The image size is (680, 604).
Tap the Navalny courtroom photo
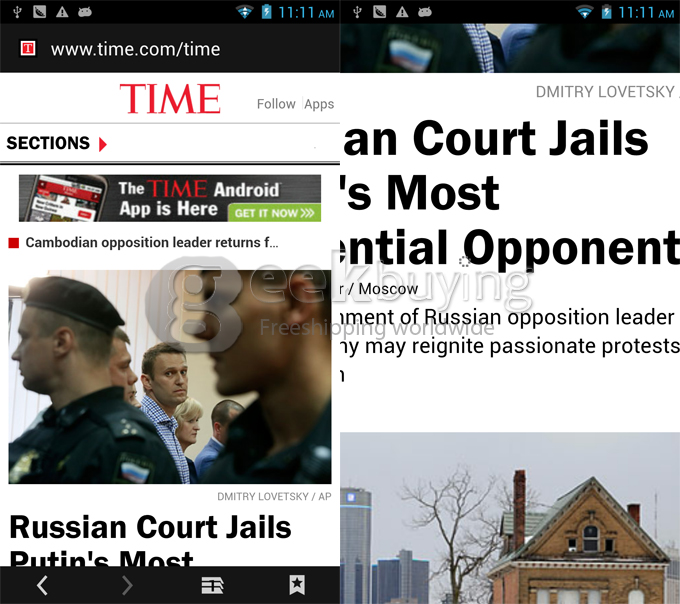click(170, 377)
